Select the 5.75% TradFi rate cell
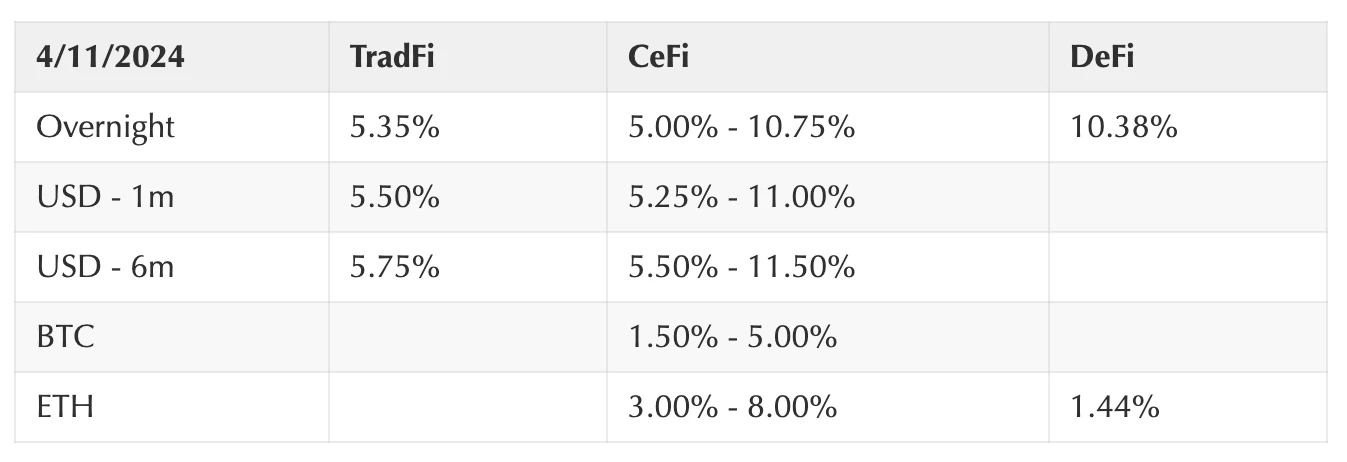1347x462 pixels. pos(394,267)
